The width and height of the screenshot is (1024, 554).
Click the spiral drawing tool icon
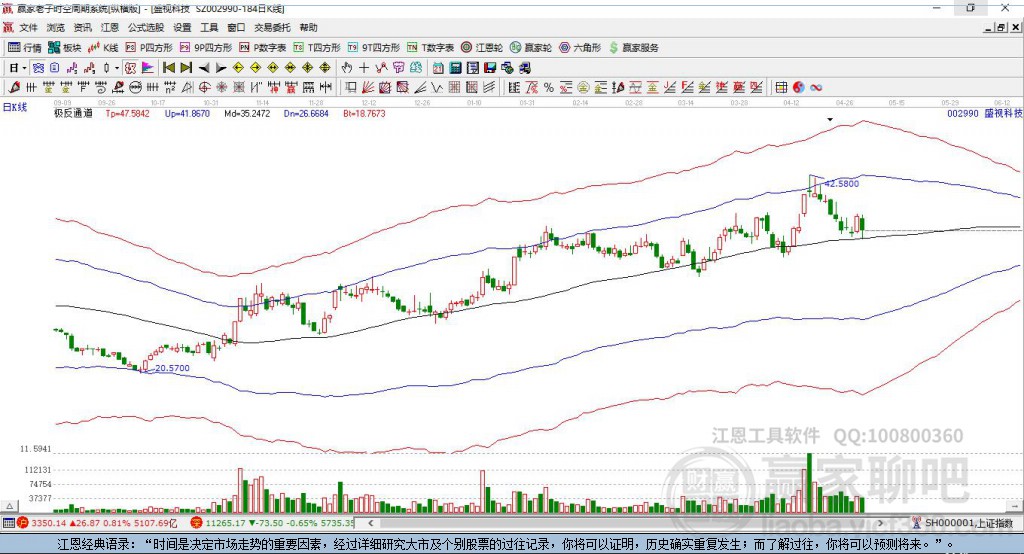[101, 88]
